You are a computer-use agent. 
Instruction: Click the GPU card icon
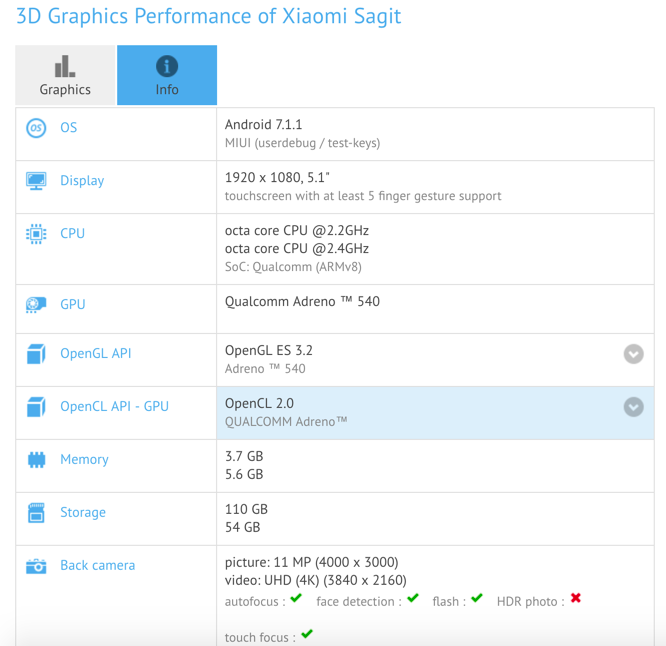tap(36, 305)
